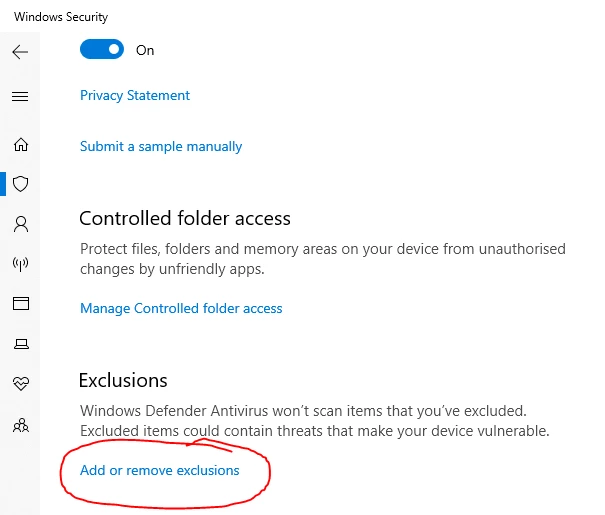Screen dimensions: 605x515
Task: Open the Privacy Statement link
Action: click(135, 95)
